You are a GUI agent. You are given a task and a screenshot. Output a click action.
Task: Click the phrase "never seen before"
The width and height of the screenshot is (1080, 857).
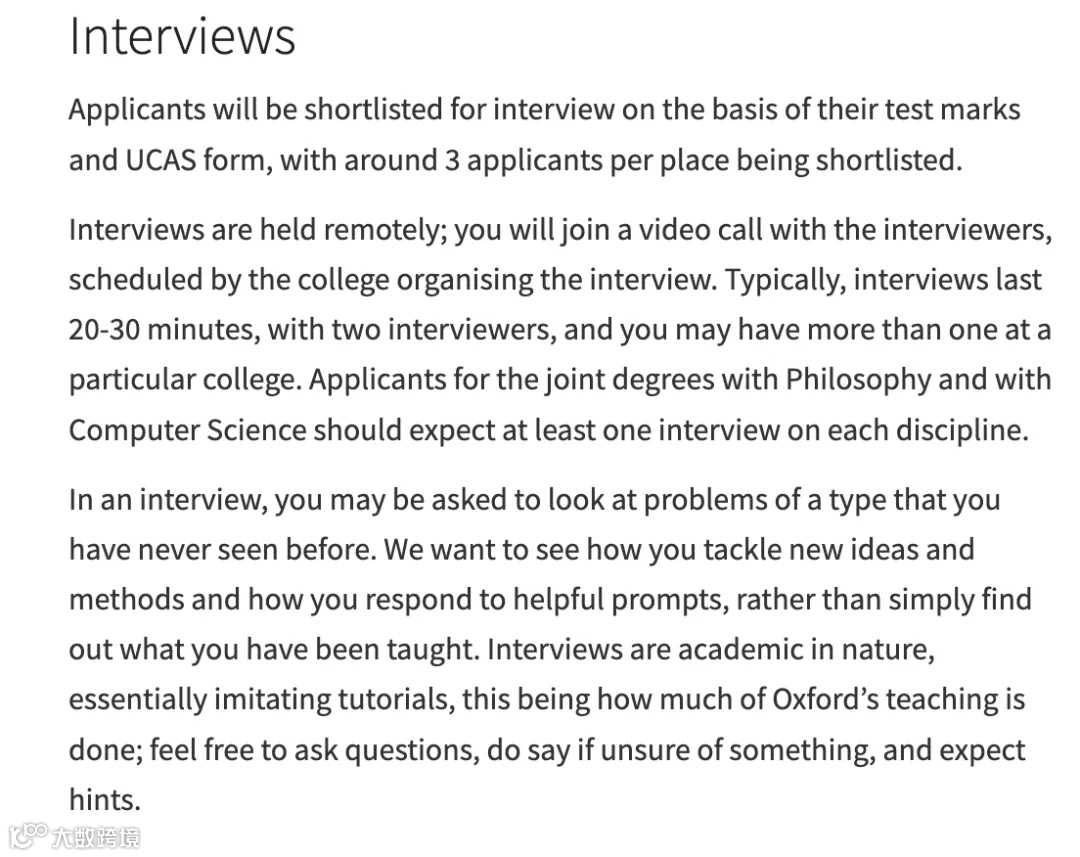[222, 550]
